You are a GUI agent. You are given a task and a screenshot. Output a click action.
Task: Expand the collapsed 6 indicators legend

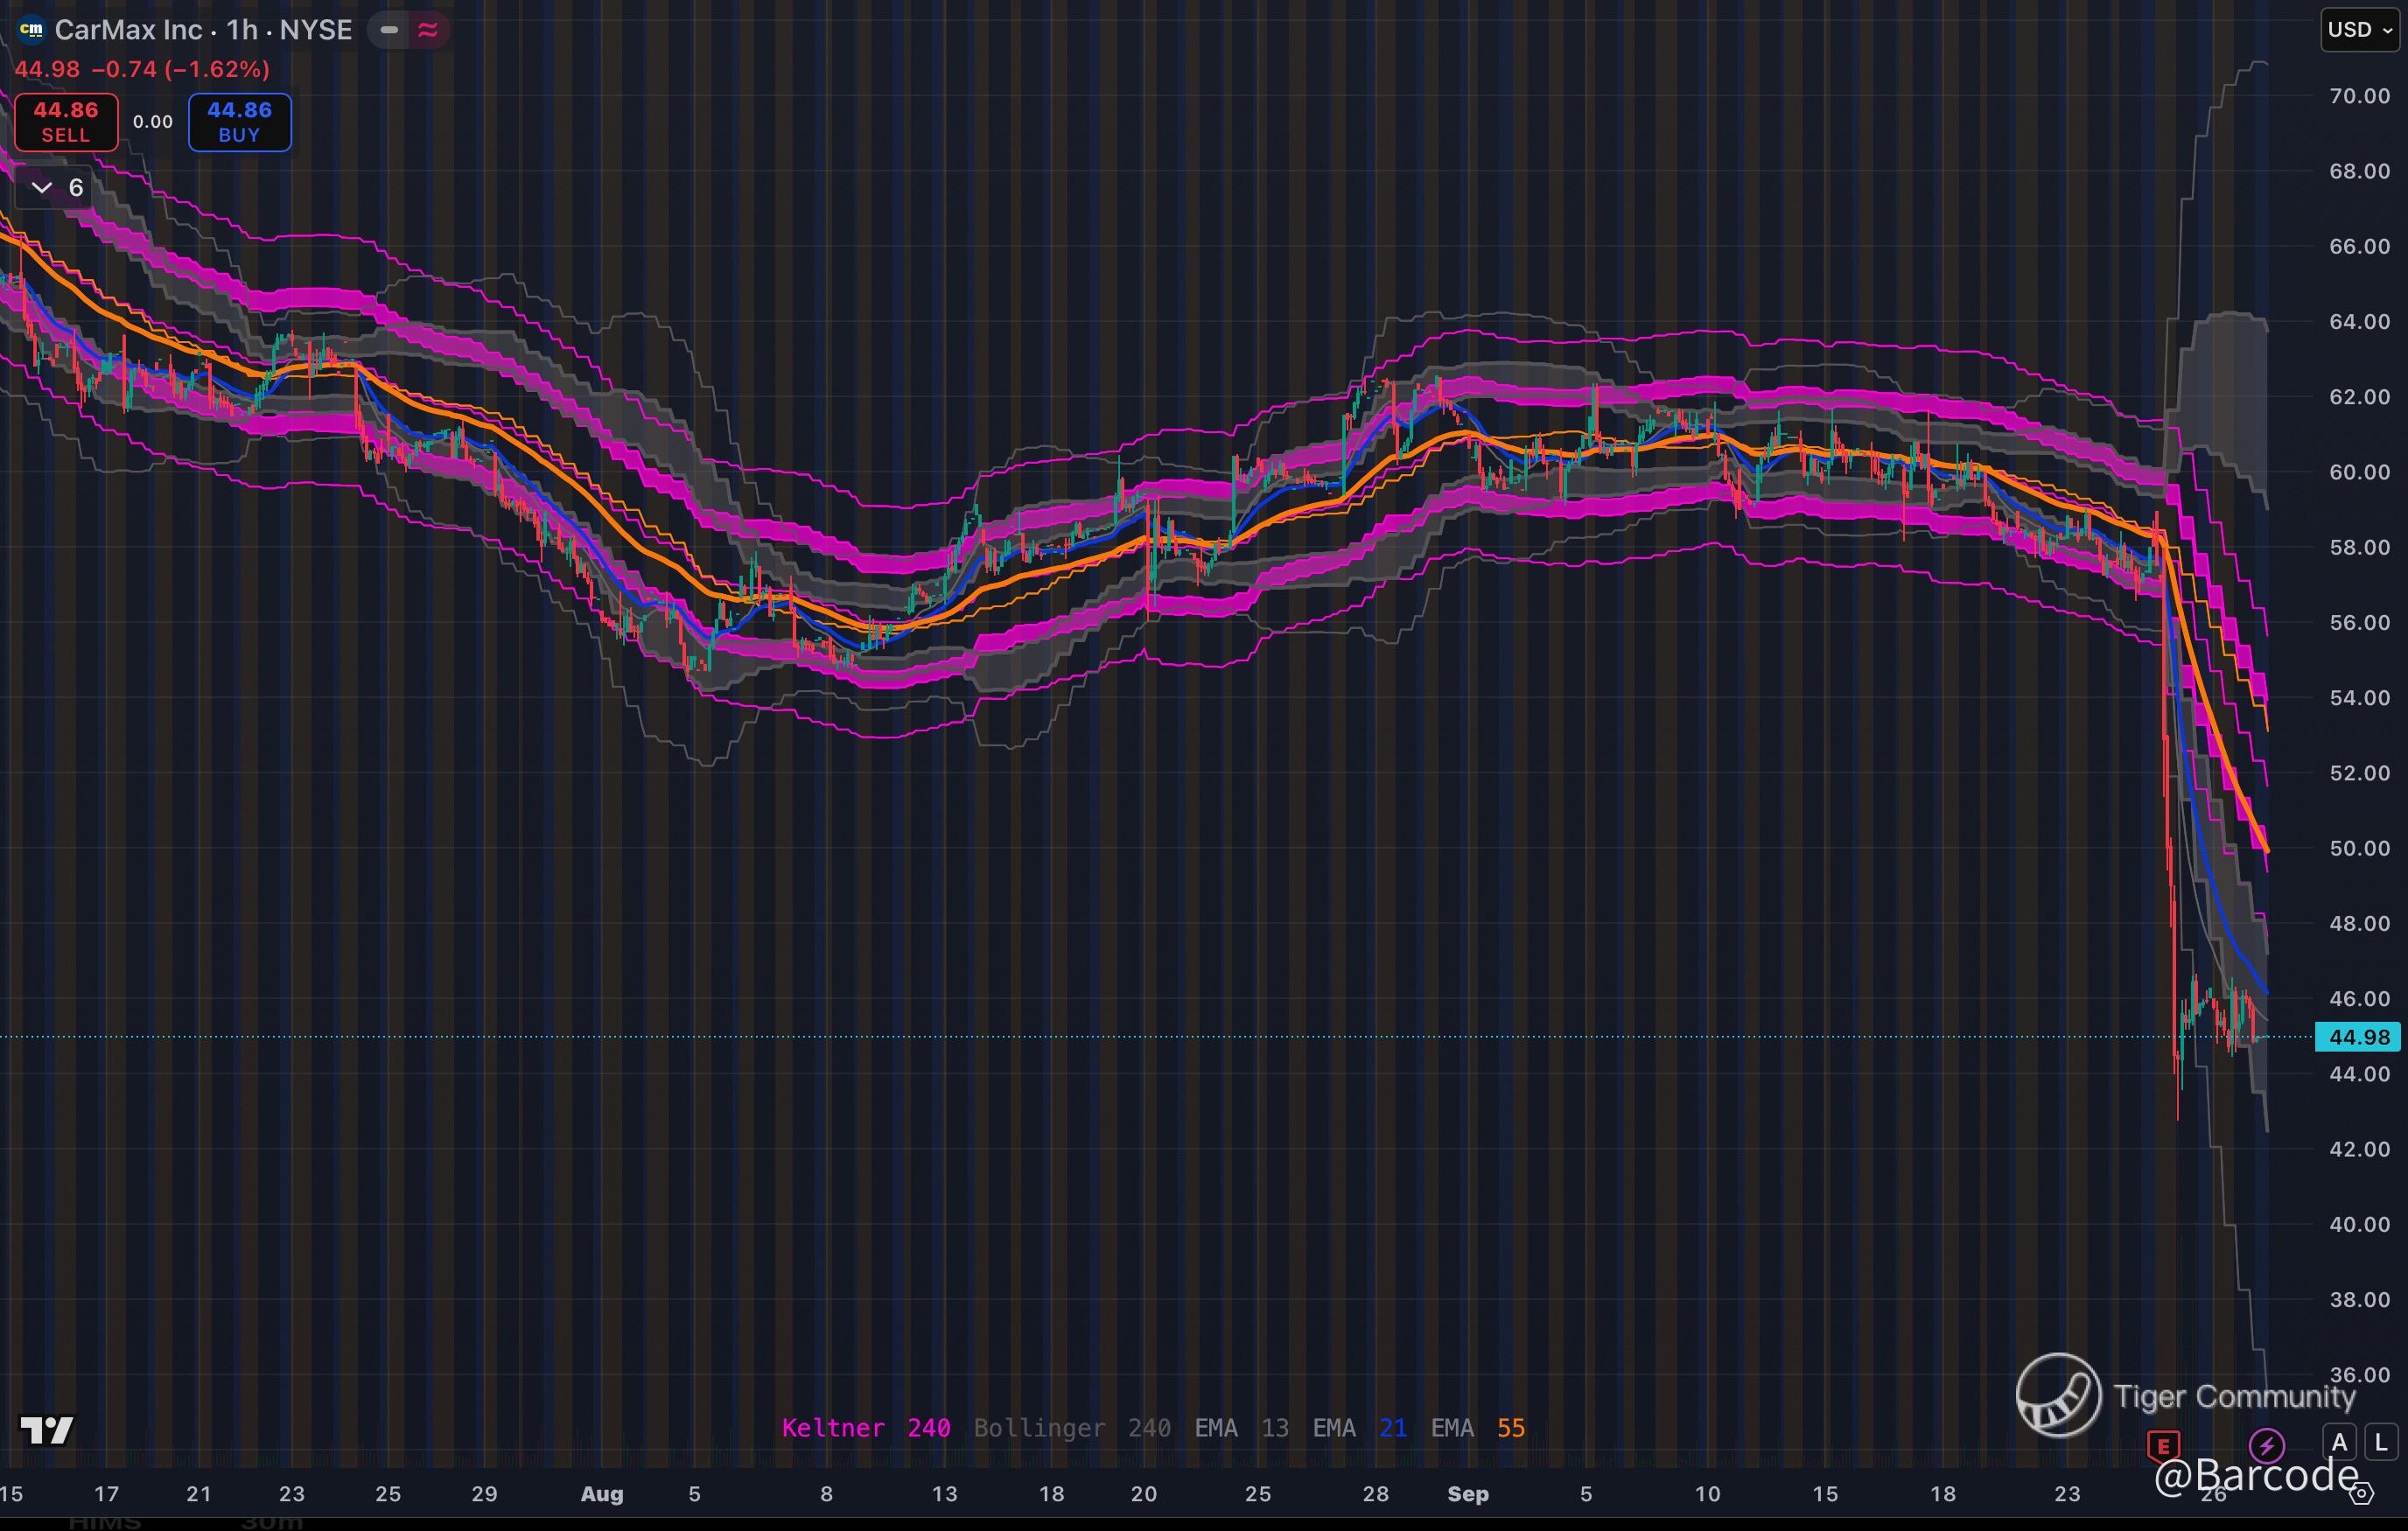[56, 188]
